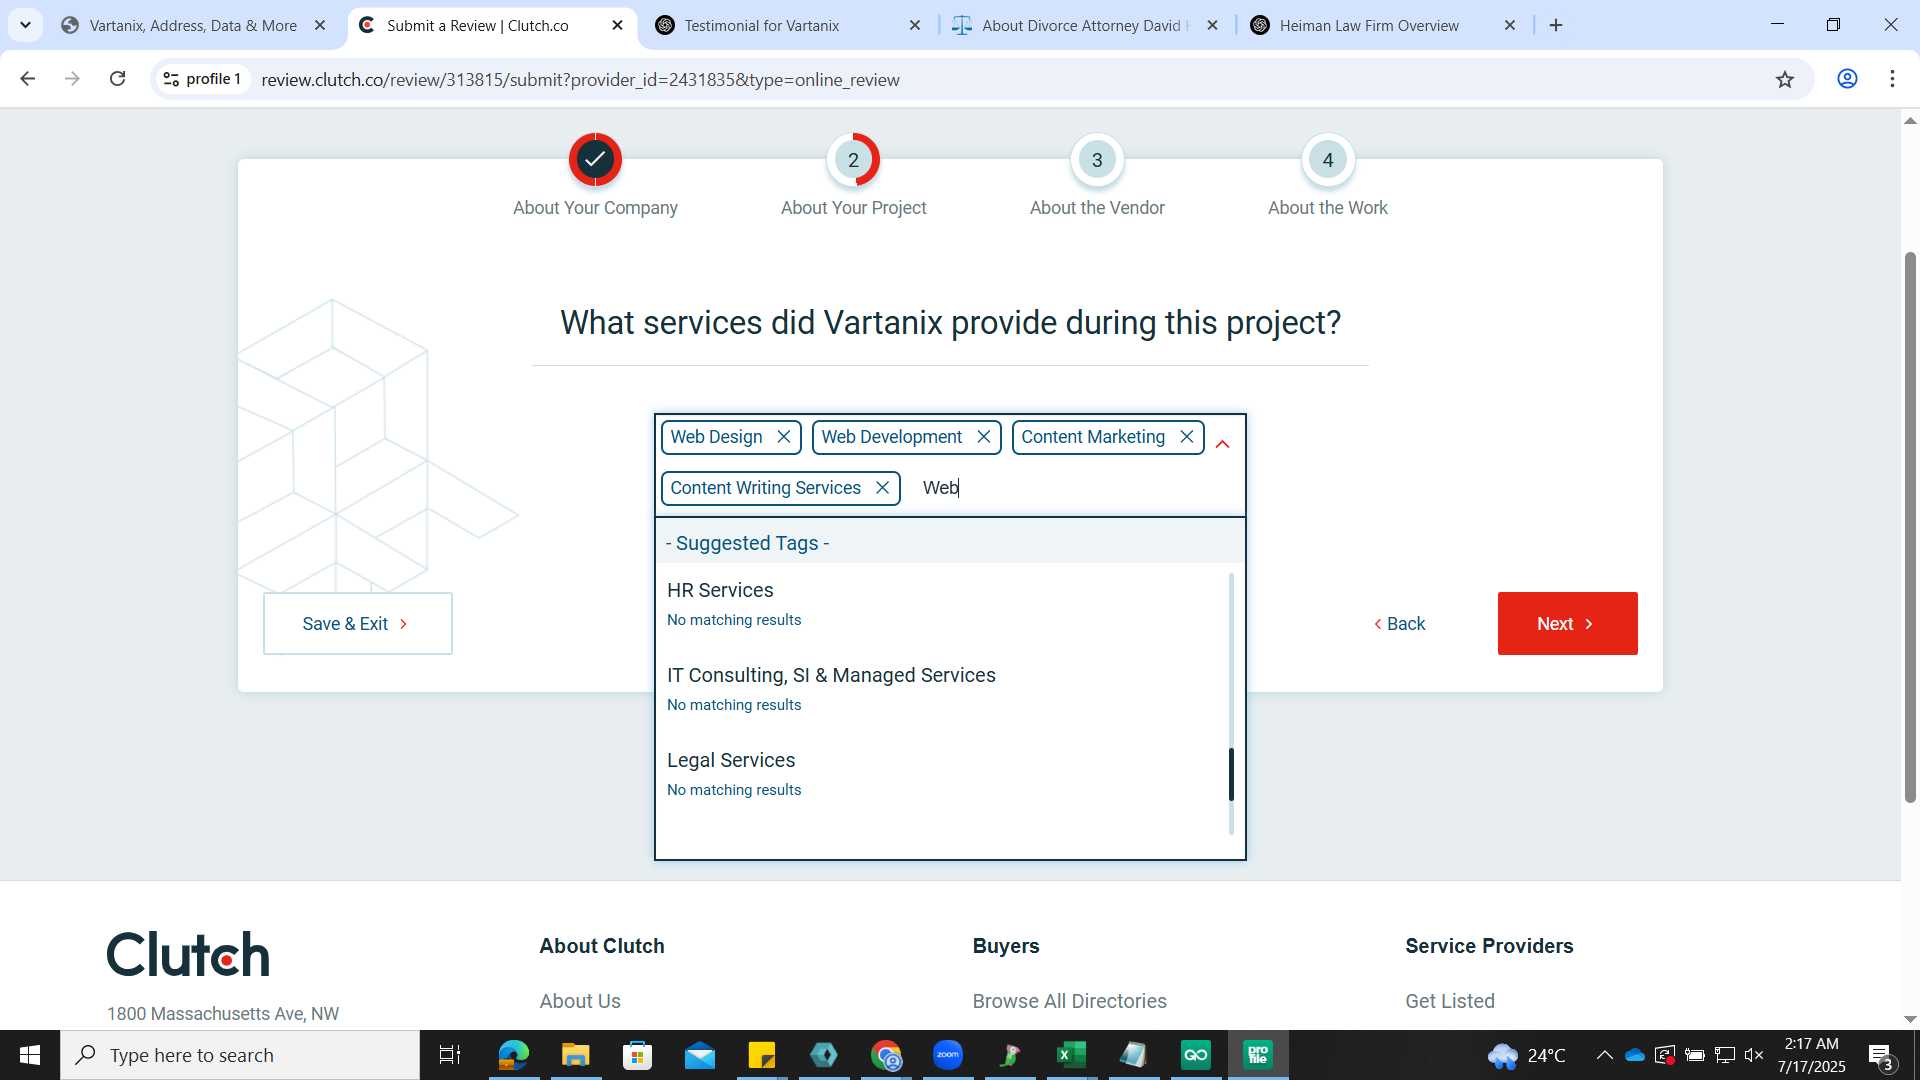Click the page vertical scrollbar

(x=1910, y=527)
